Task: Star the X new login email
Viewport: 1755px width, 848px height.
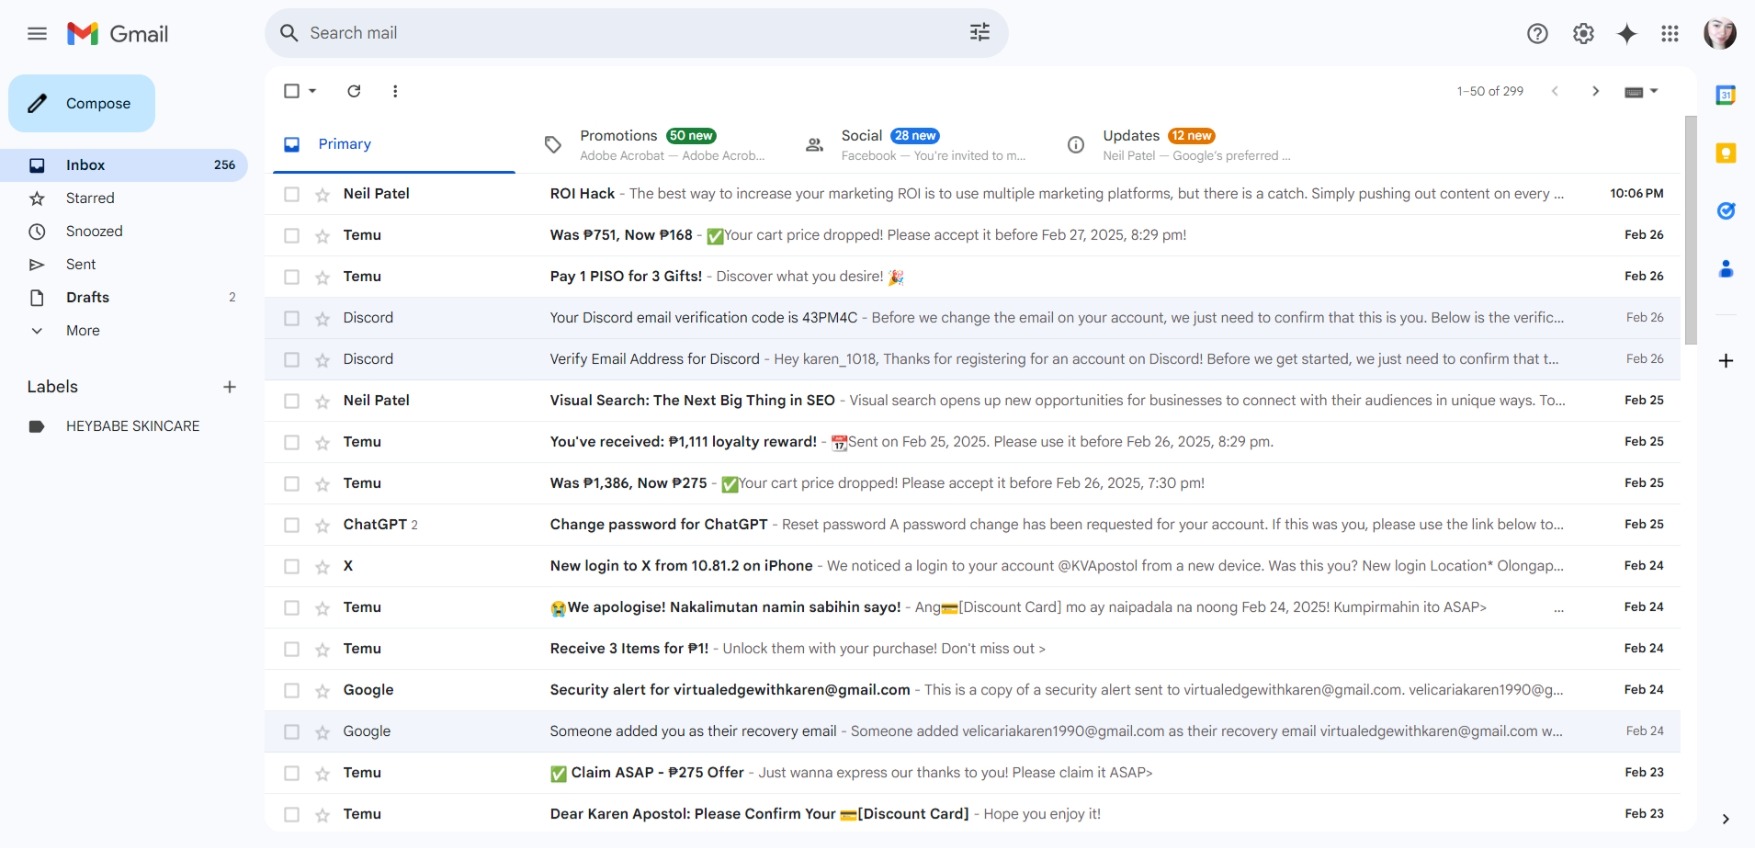Action: (322, 567)
